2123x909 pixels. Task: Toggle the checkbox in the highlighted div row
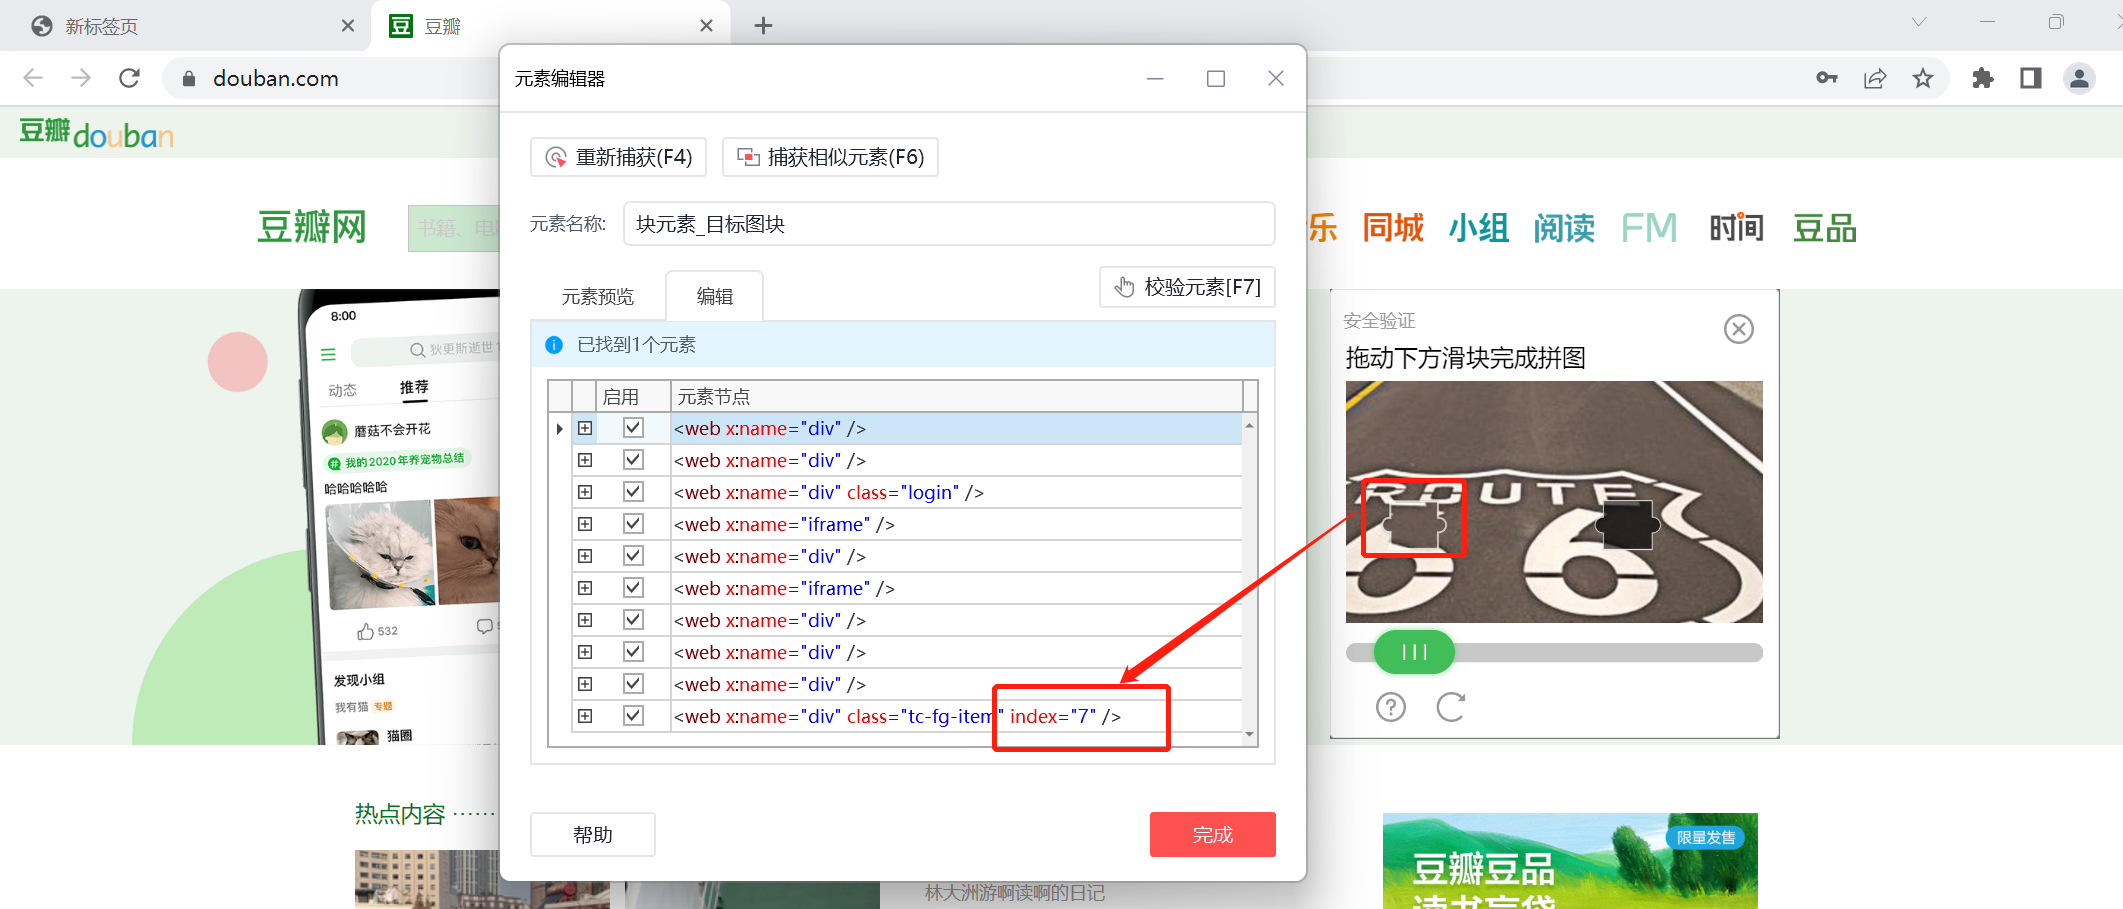(633, 428)
